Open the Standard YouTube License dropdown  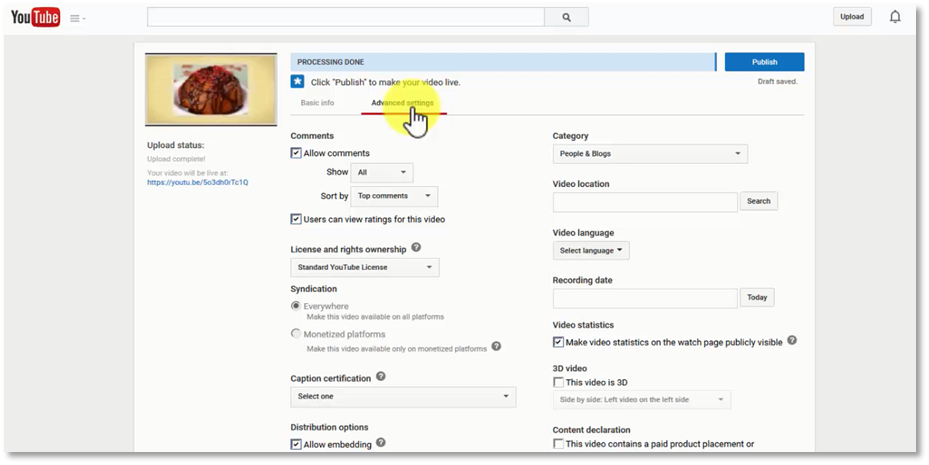coord(365,267)
